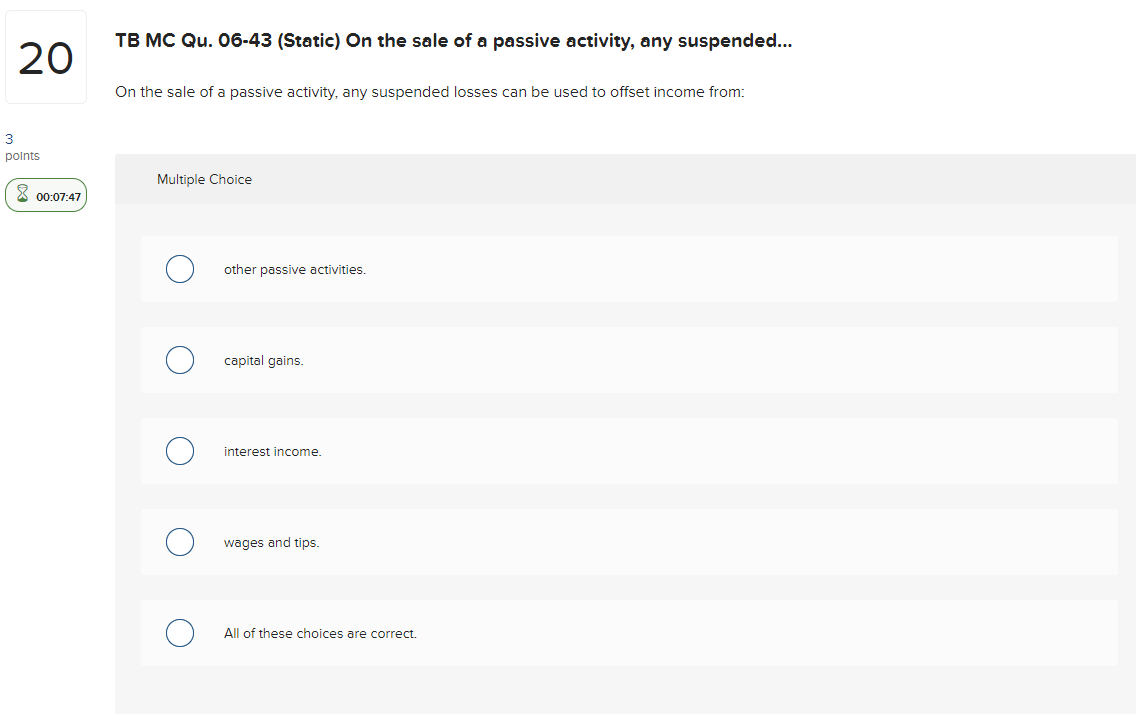Click the question 20 number box

[46, 56]
